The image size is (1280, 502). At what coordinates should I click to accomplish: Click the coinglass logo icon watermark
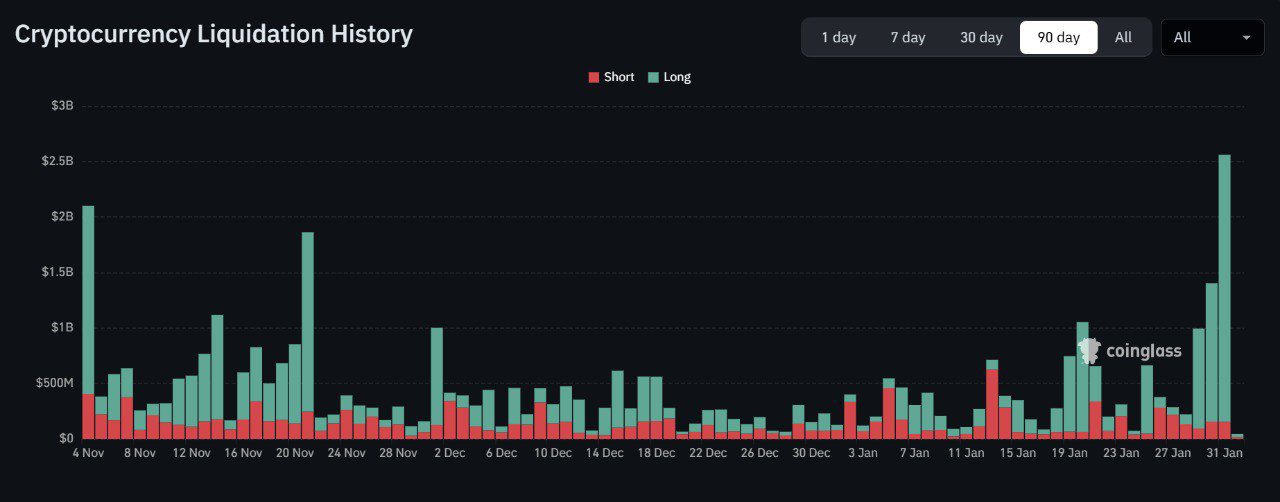coord(1089,350)
